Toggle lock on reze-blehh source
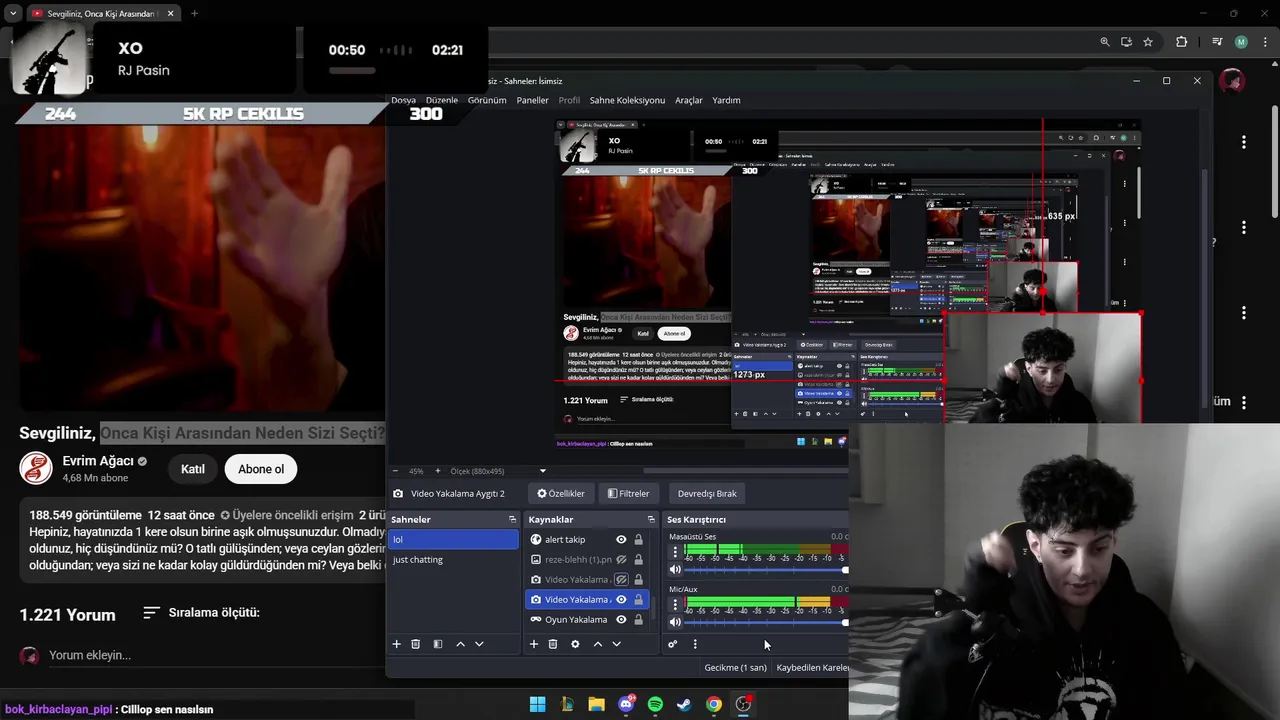This screenshot has width=1280, height=720. pos(638,559)
